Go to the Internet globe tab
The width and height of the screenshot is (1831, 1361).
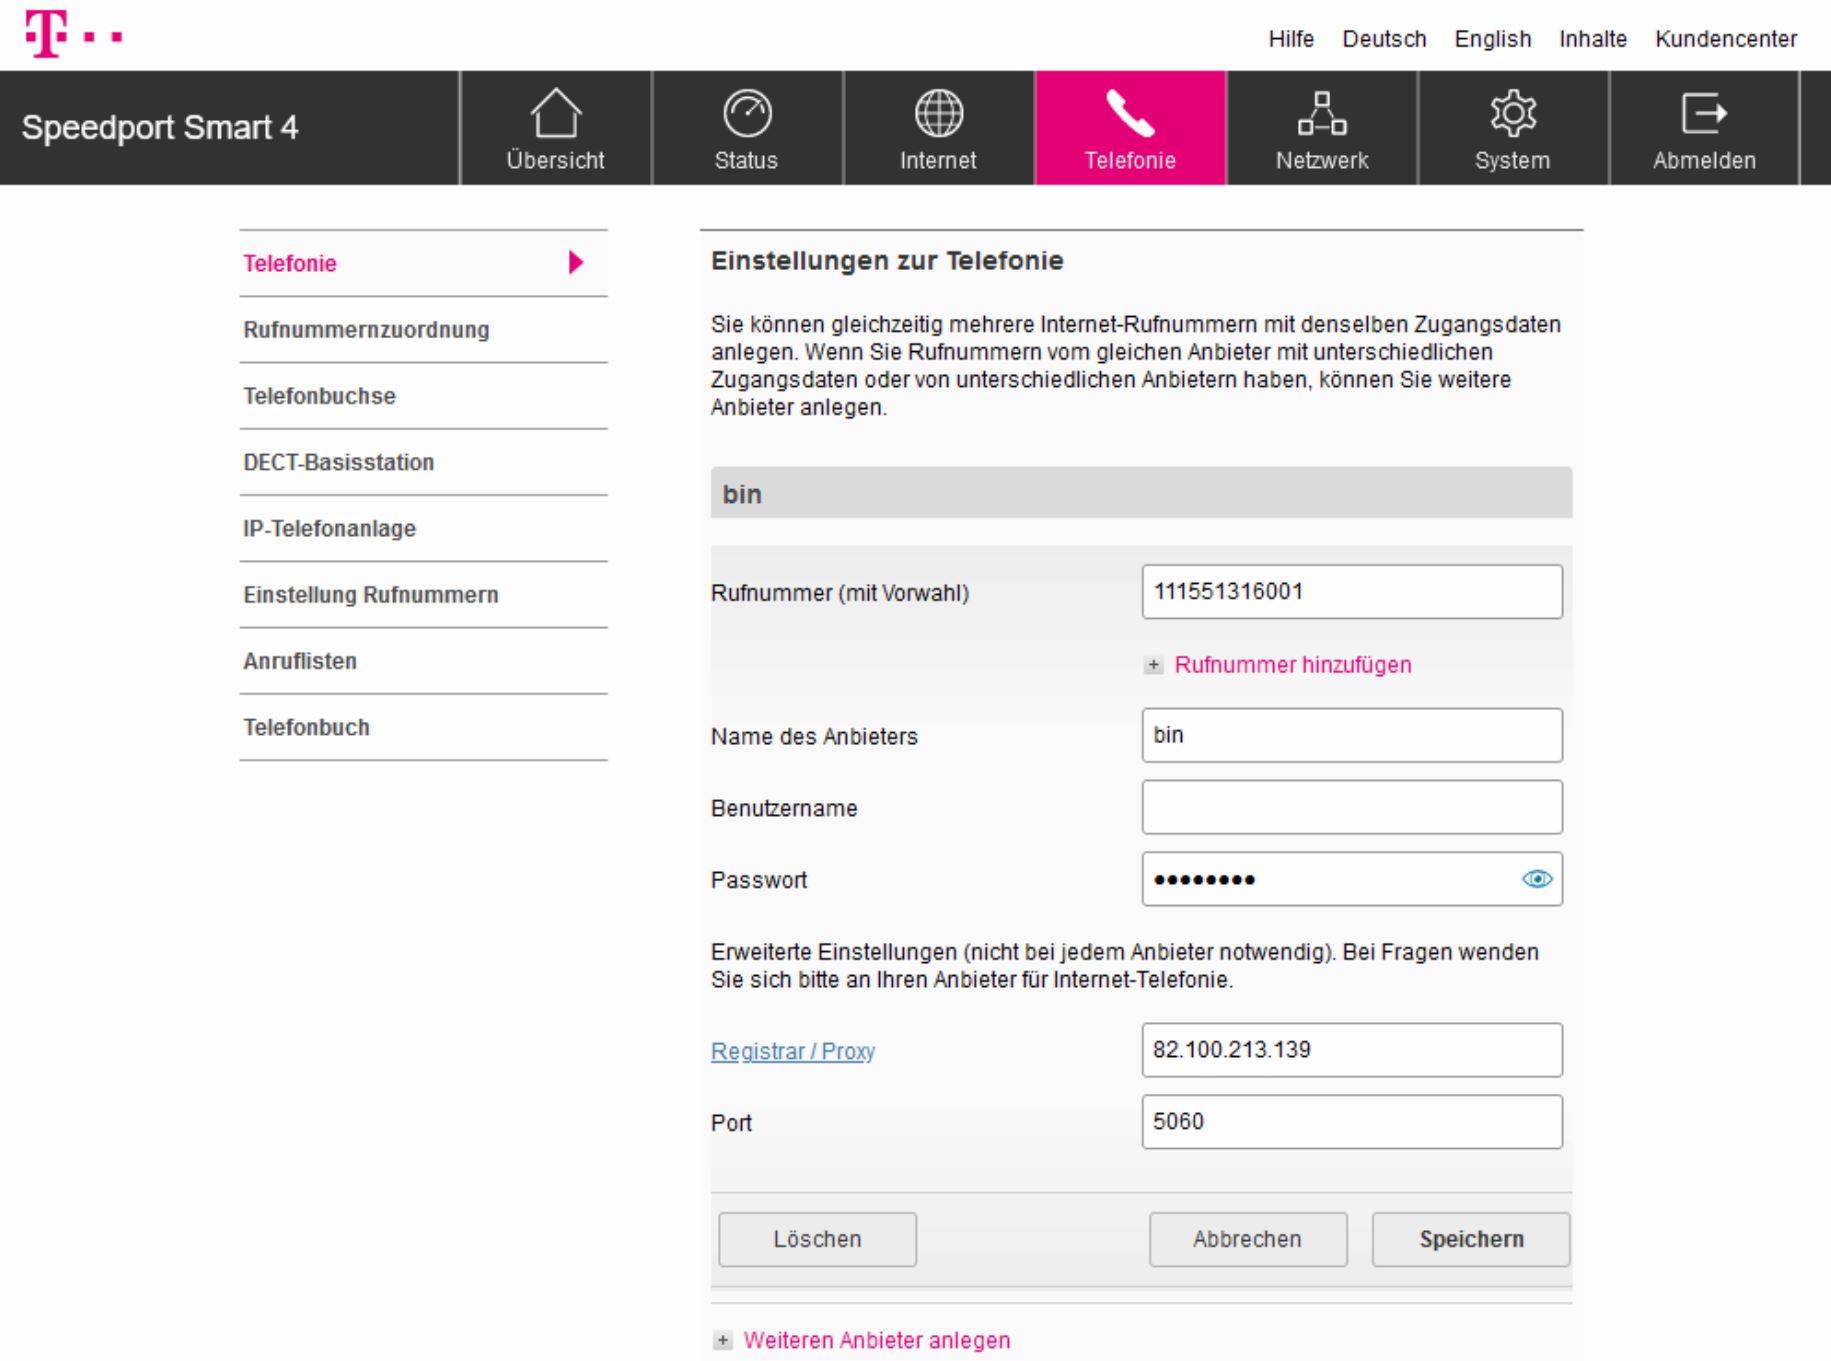click(x=939, y=128)
